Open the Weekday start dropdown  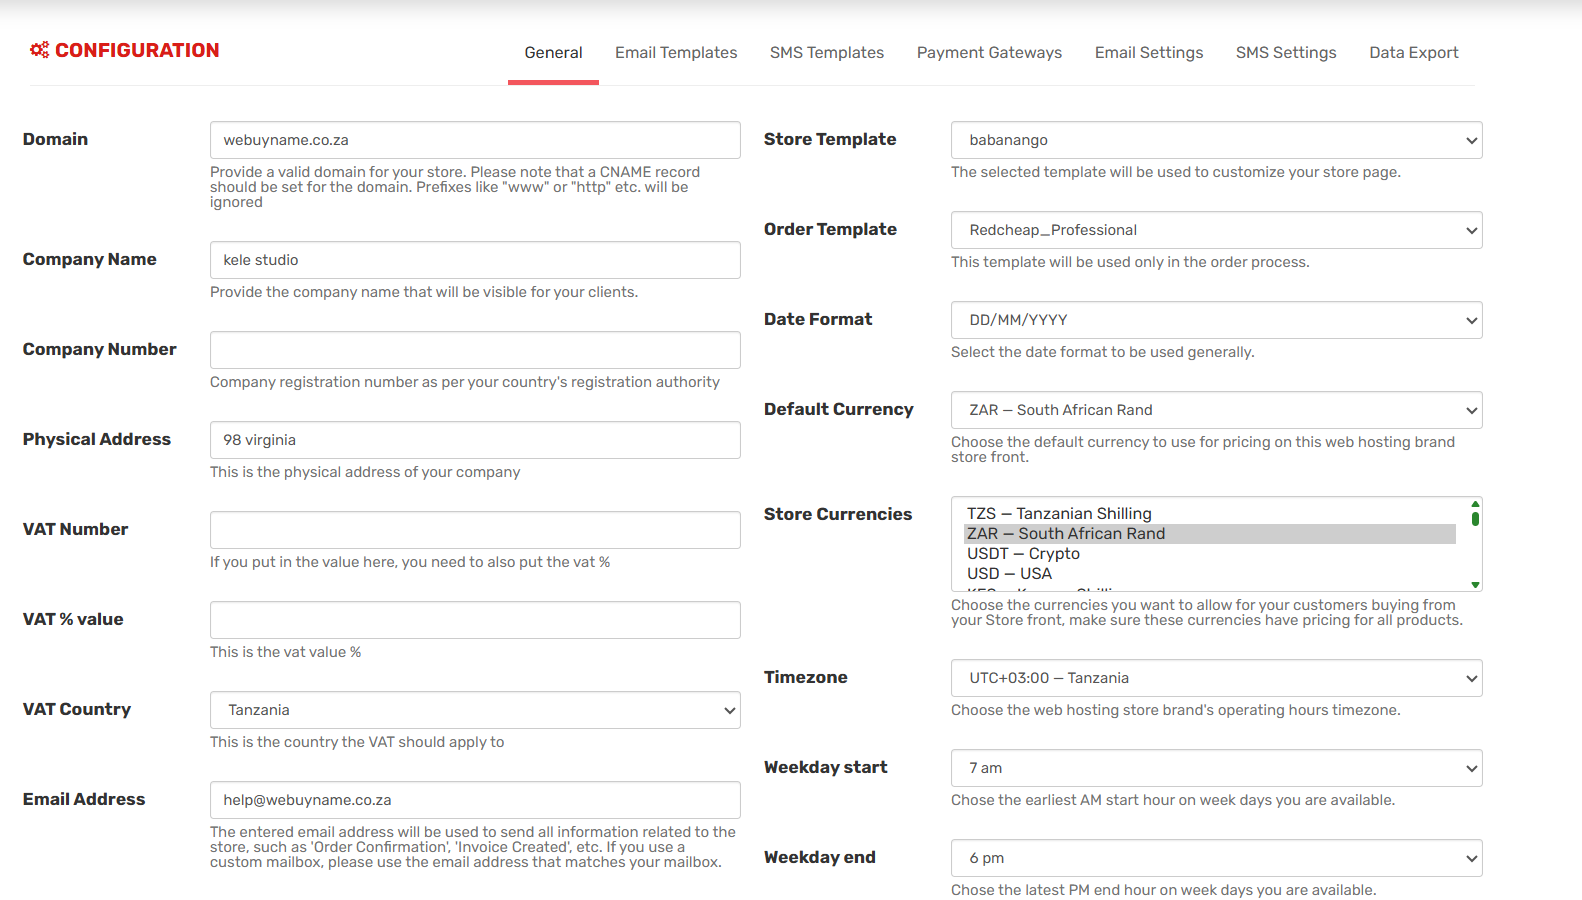(x=1217, y=768)
